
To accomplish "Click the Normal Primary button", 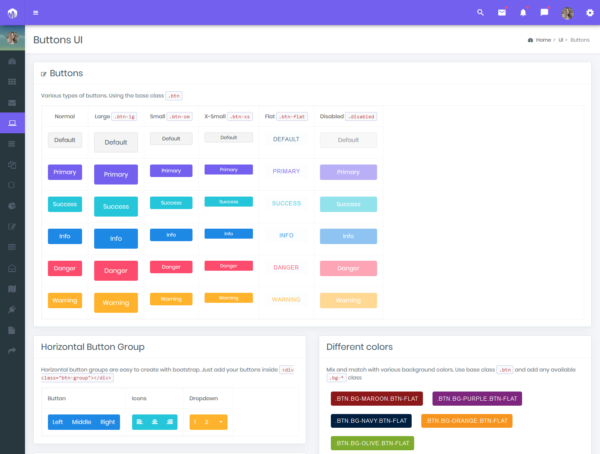I will pos(65,172).
